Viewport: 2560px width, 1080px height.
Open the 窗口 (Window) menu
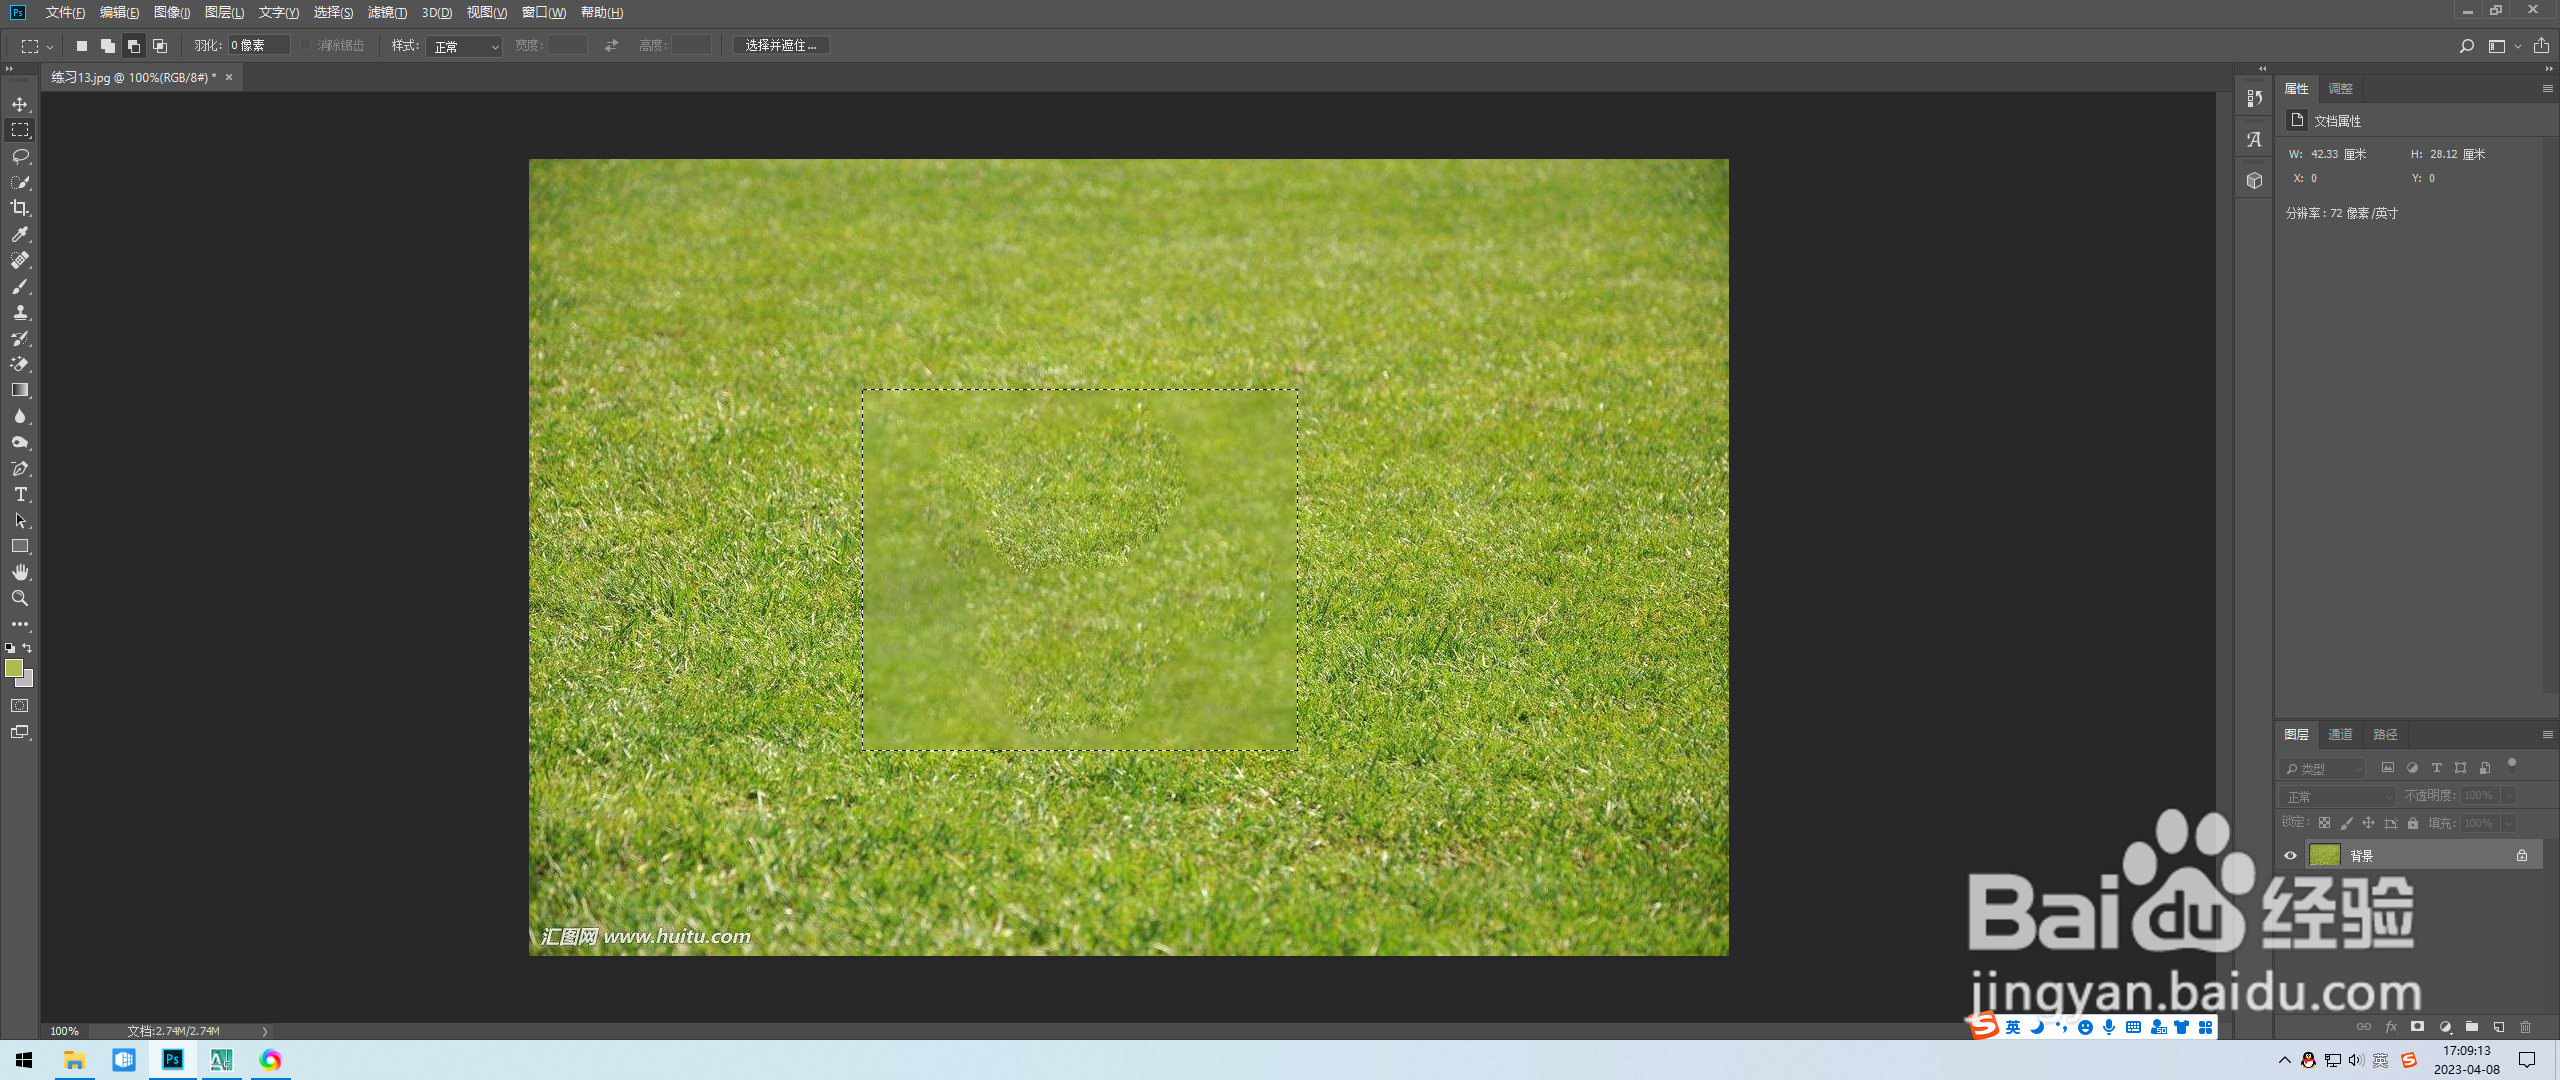(x=544, y=13)
